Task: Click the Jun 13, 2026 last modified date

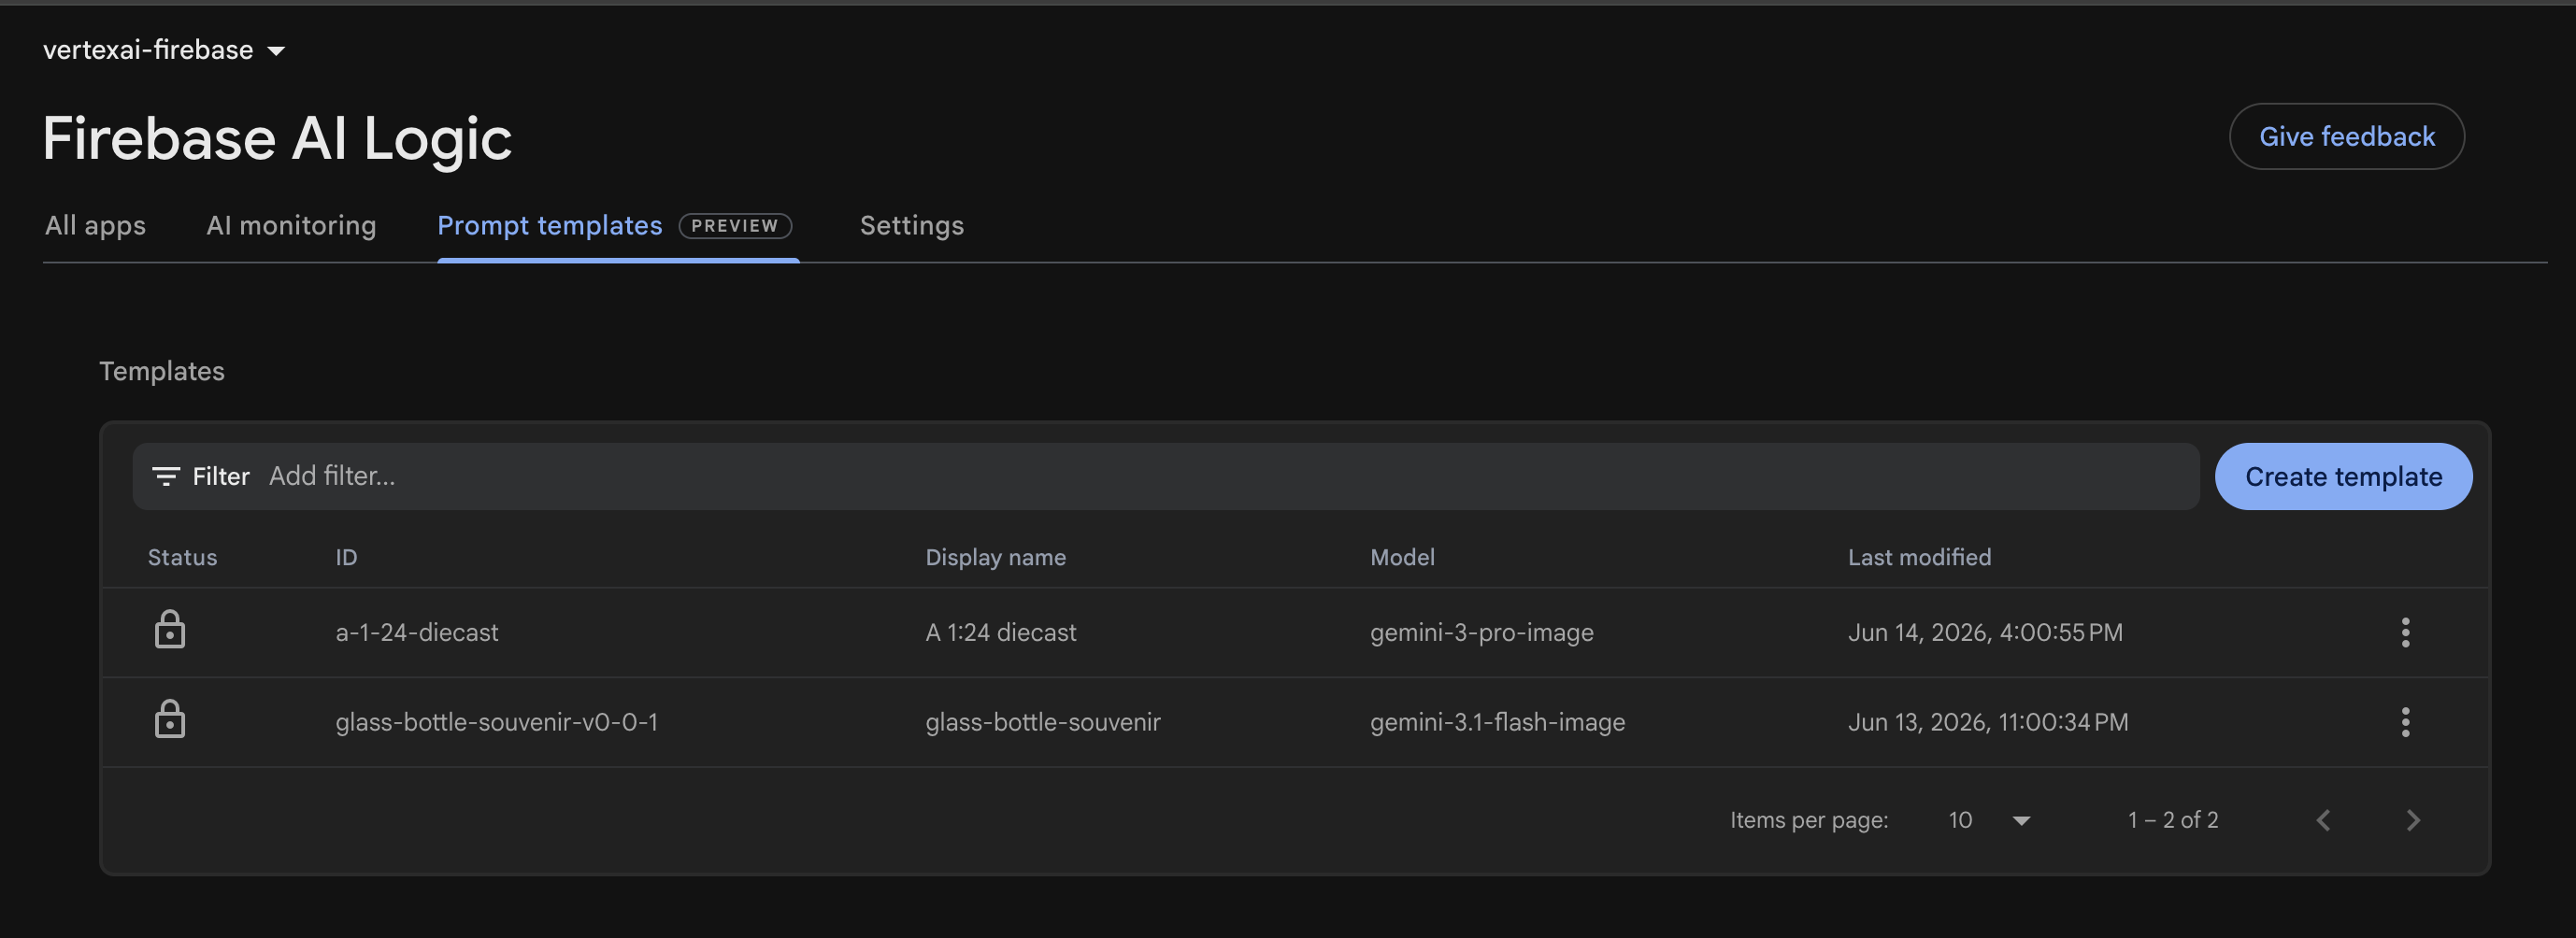Action: pyautogui.click(x=1988, y=722)
